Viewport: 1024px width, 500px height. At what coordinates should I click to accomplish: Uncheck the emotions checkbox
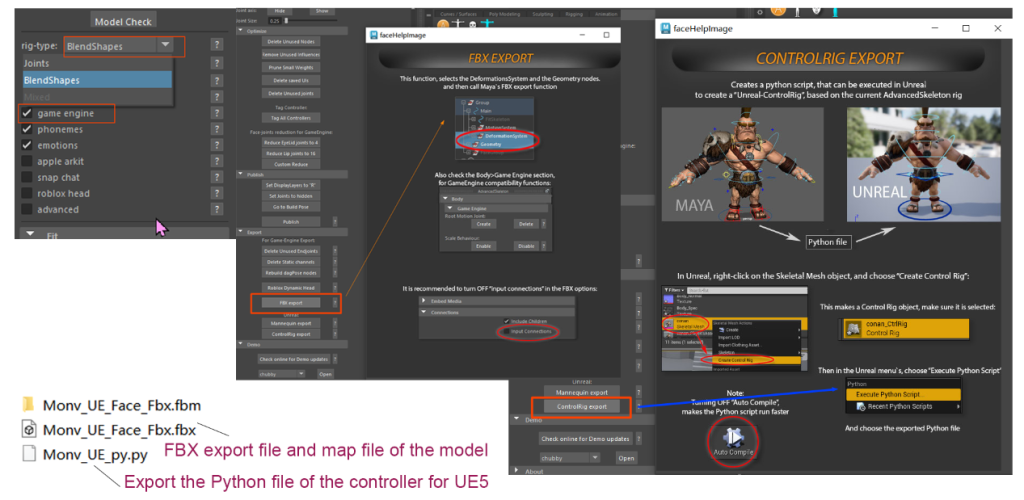(x=27, y=146)
